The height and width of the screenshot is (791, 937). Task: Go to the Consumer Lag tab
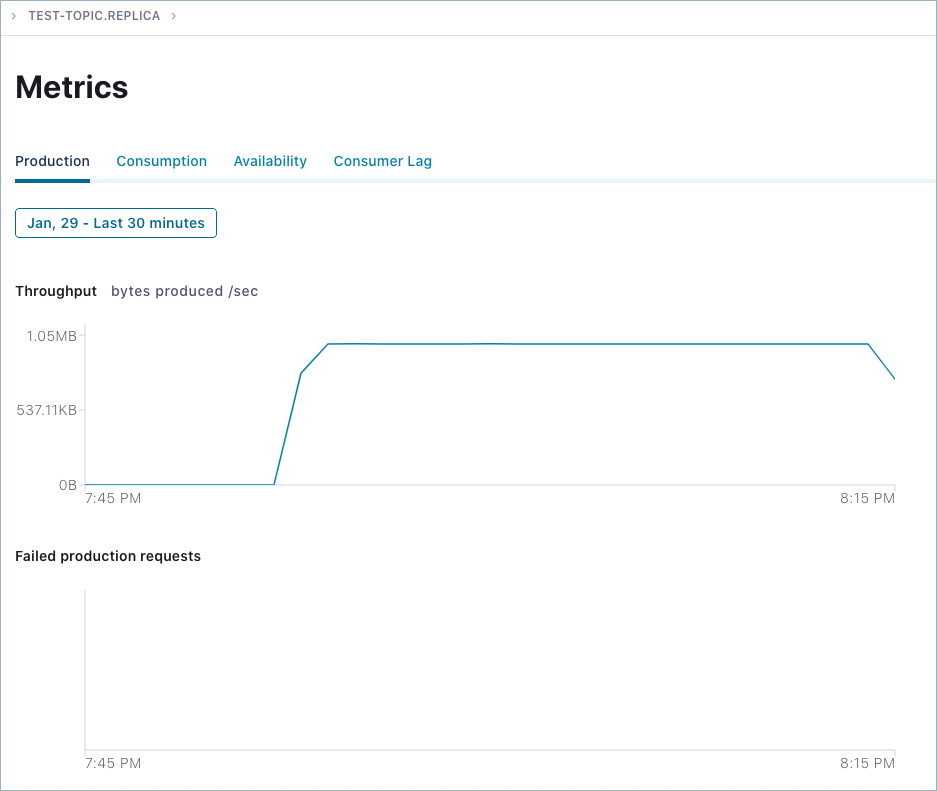click(x=382, y=161)
